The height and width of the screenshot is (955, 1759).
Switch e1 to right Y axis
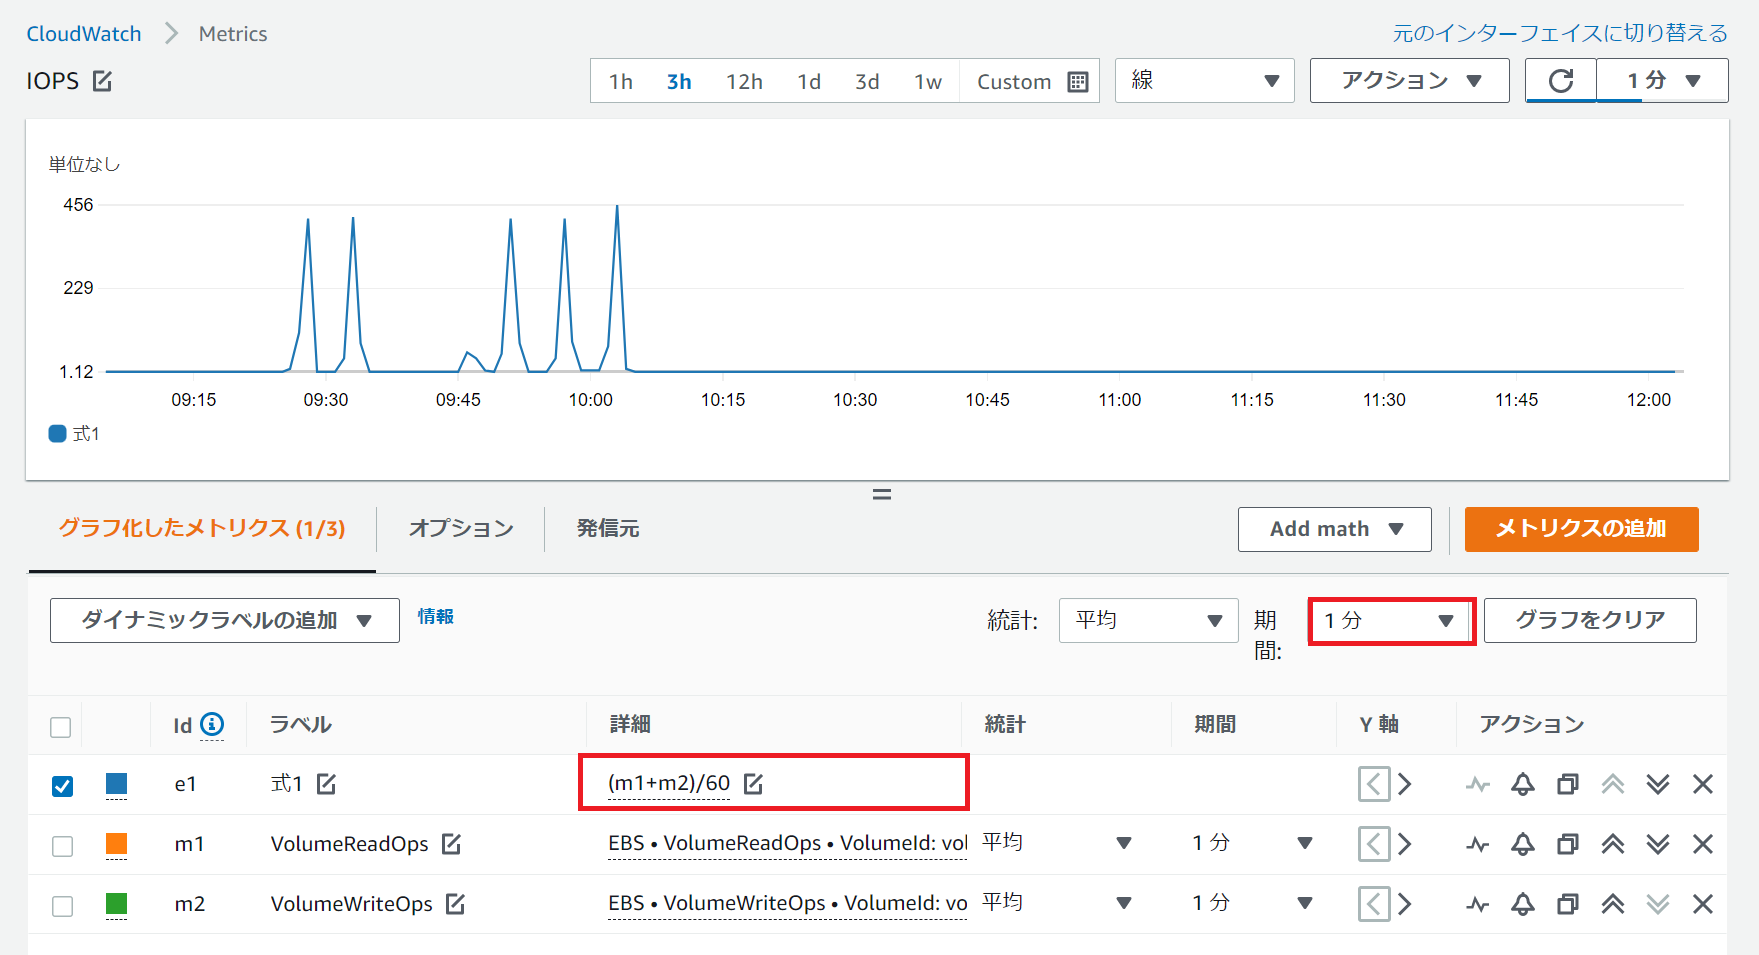pyautogui.click(x=1405, y=784)
